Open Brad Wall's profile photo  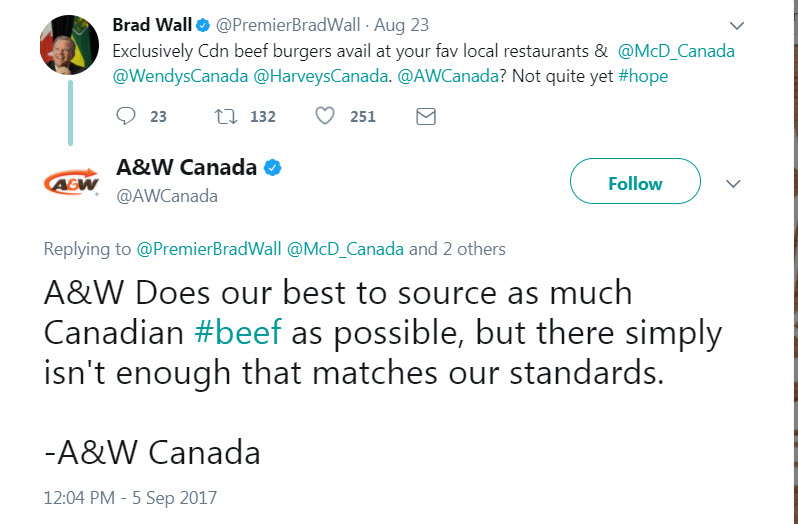click(69, 45)
